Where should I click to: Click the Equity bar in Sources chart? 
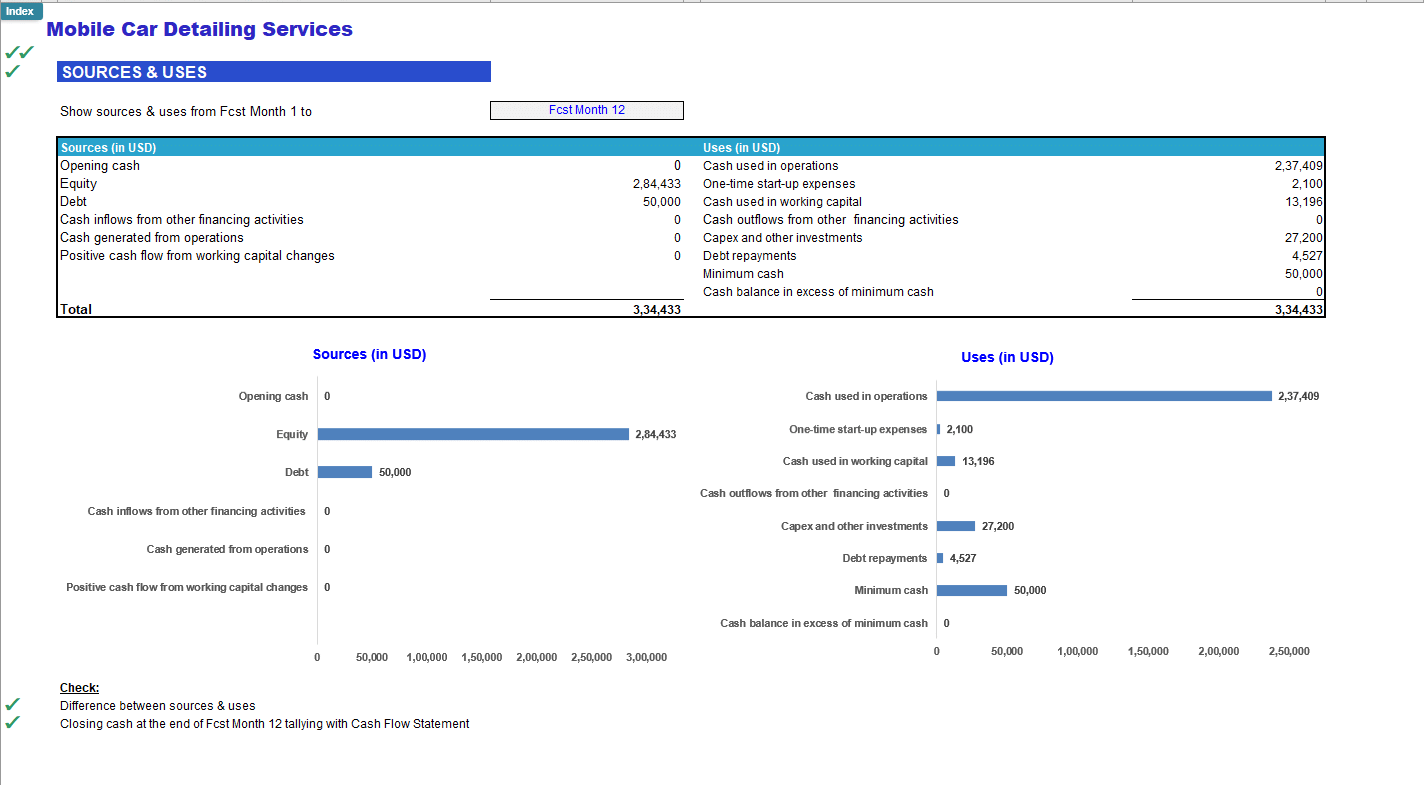[473, 434]
